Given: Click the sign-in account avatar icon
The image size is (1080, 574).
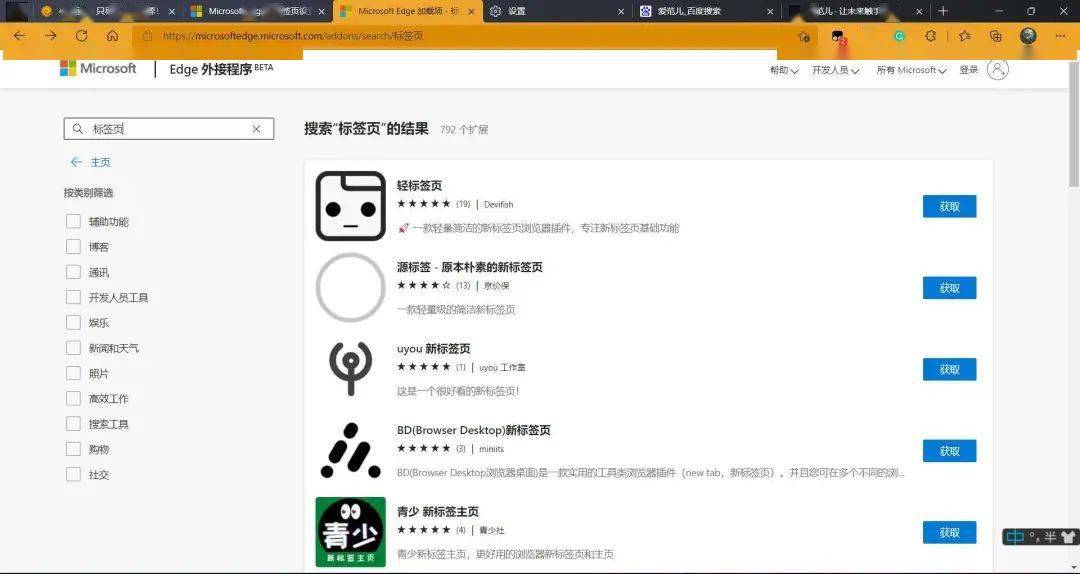Looking at the screenshot, I should 998,69.
